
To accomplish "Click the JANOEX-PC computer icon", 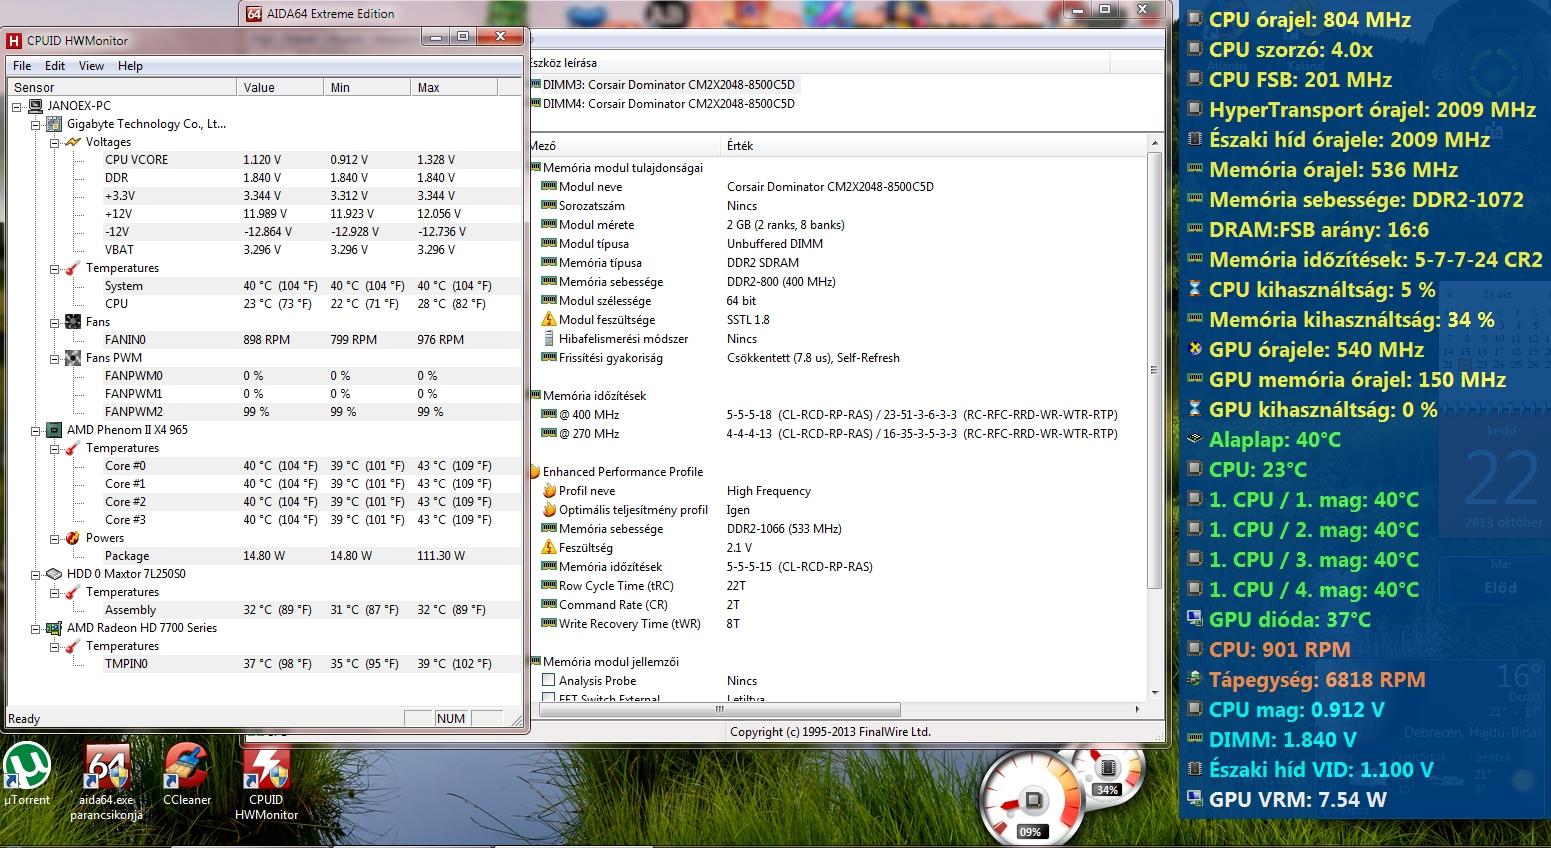I will pos(37,106).
